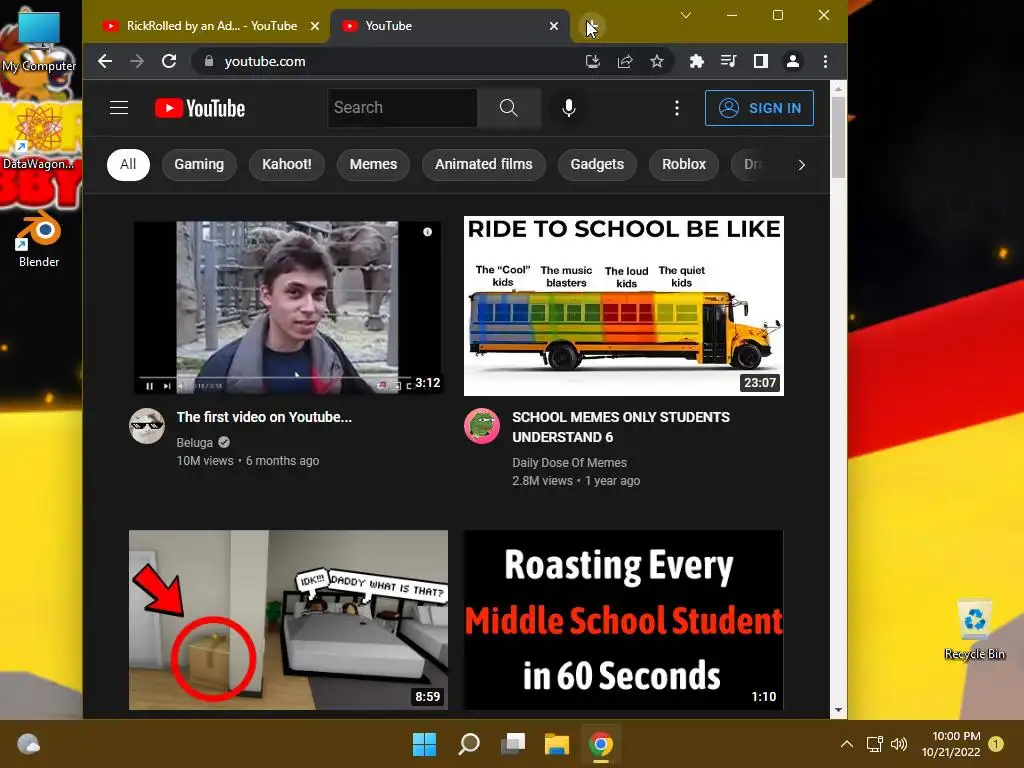Screen dimensions: 1024x768
Task: Open DataWagon desktop shortcut
Action: click(x=39, y=137)
